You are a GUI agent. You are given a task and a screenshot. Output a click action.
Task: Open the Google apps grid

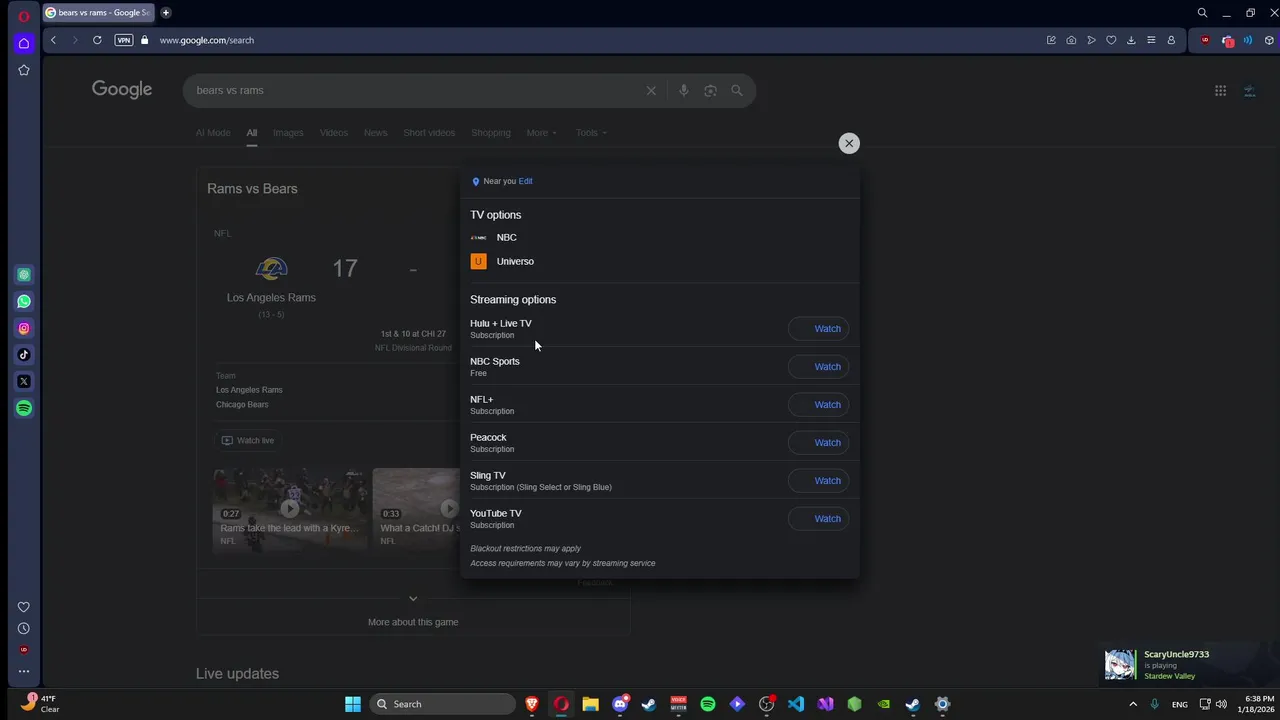pyautogui.click(x=1220, y=90)
